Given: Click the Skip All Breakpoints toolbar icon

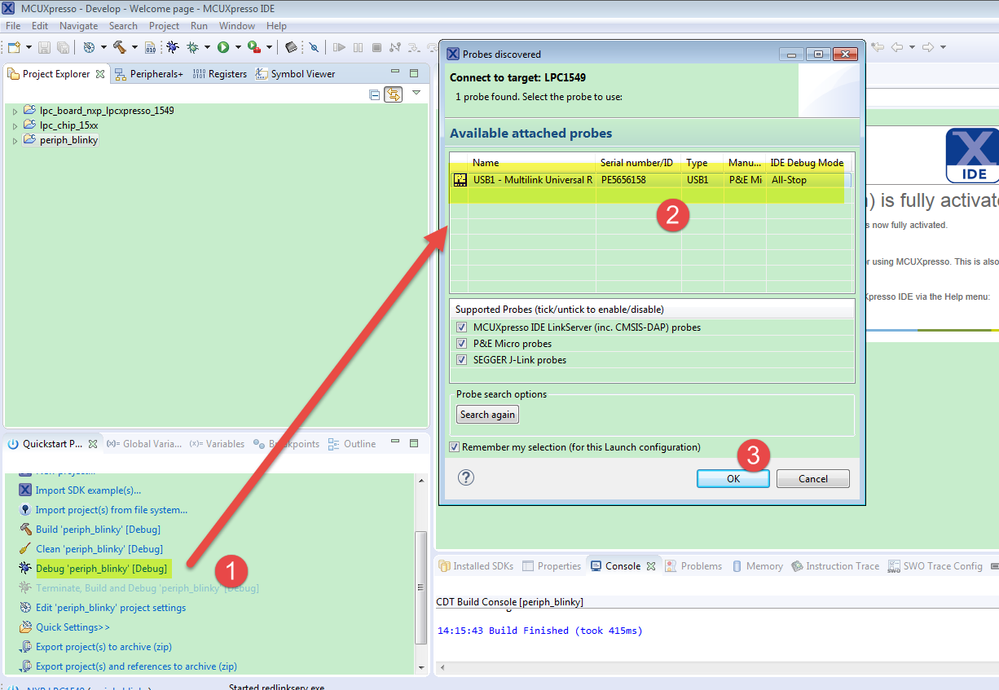Looking at the screenshot, I should (x=313, y=47).
